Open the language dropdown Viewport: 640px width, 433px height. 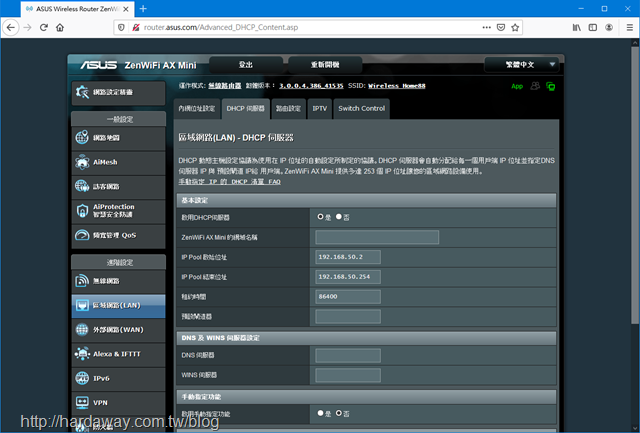coord(524,64)
